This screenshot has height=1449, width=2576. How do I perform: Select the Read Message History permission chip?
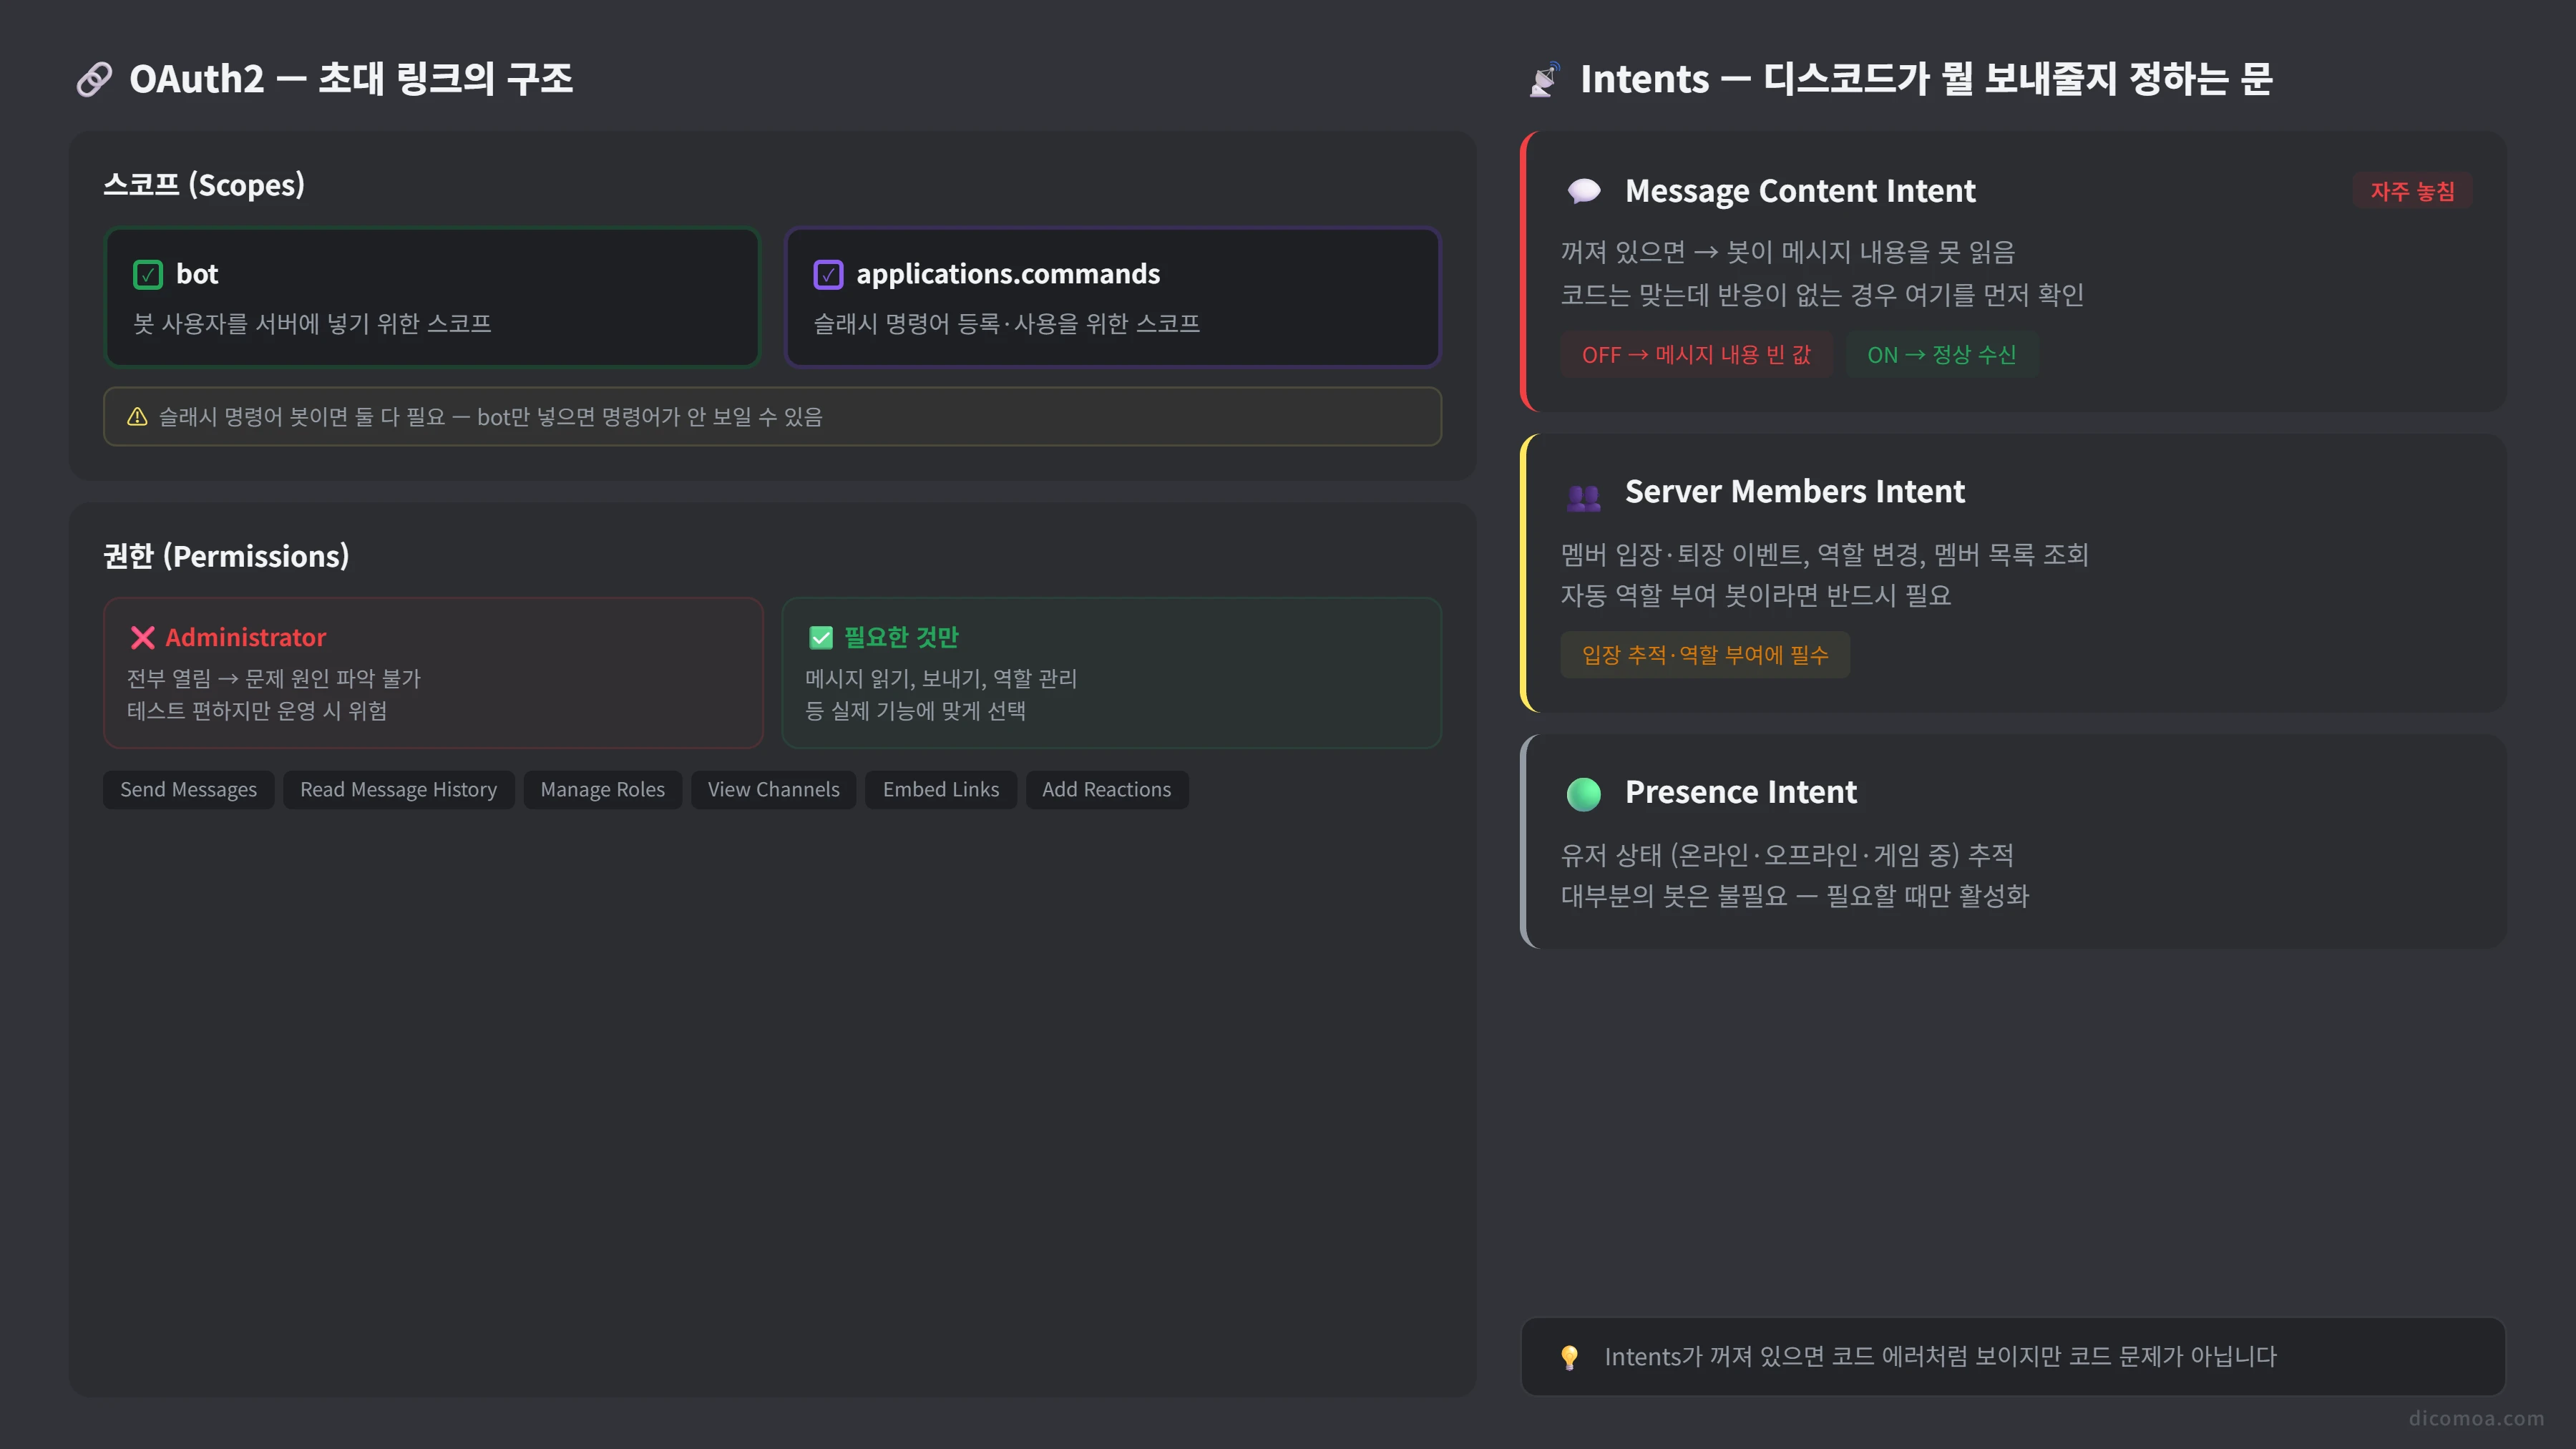point(398,790)
